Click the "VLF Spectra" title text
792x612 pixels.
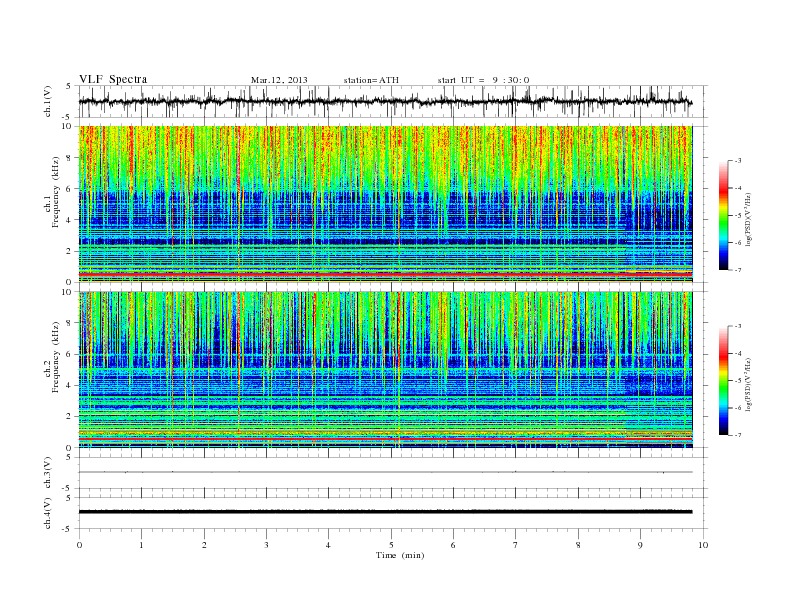(x=113, y=79)
